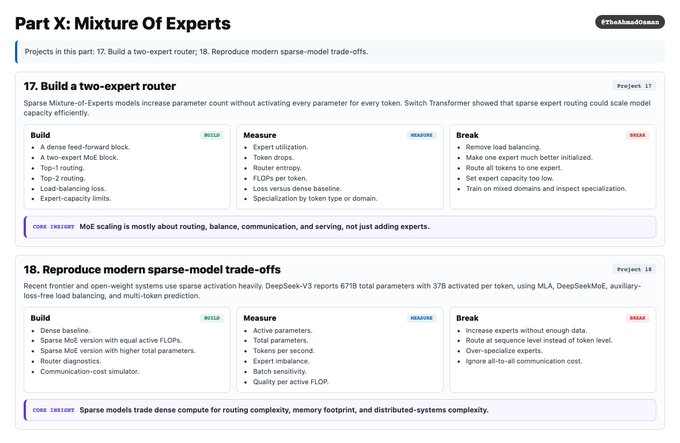Click the red BREAK badge in project 18
Viewport: 680px width, 443px height.
click(x=638, y=318)
